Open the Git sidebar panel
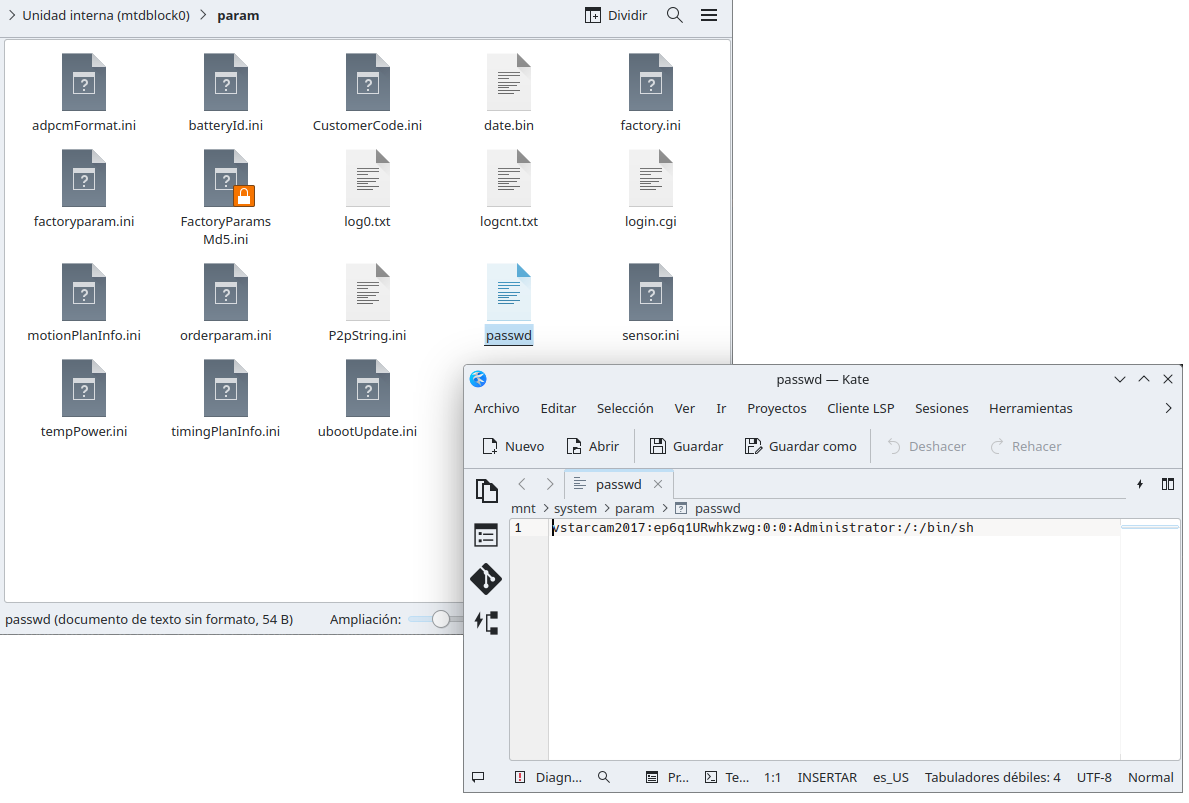 486,579
